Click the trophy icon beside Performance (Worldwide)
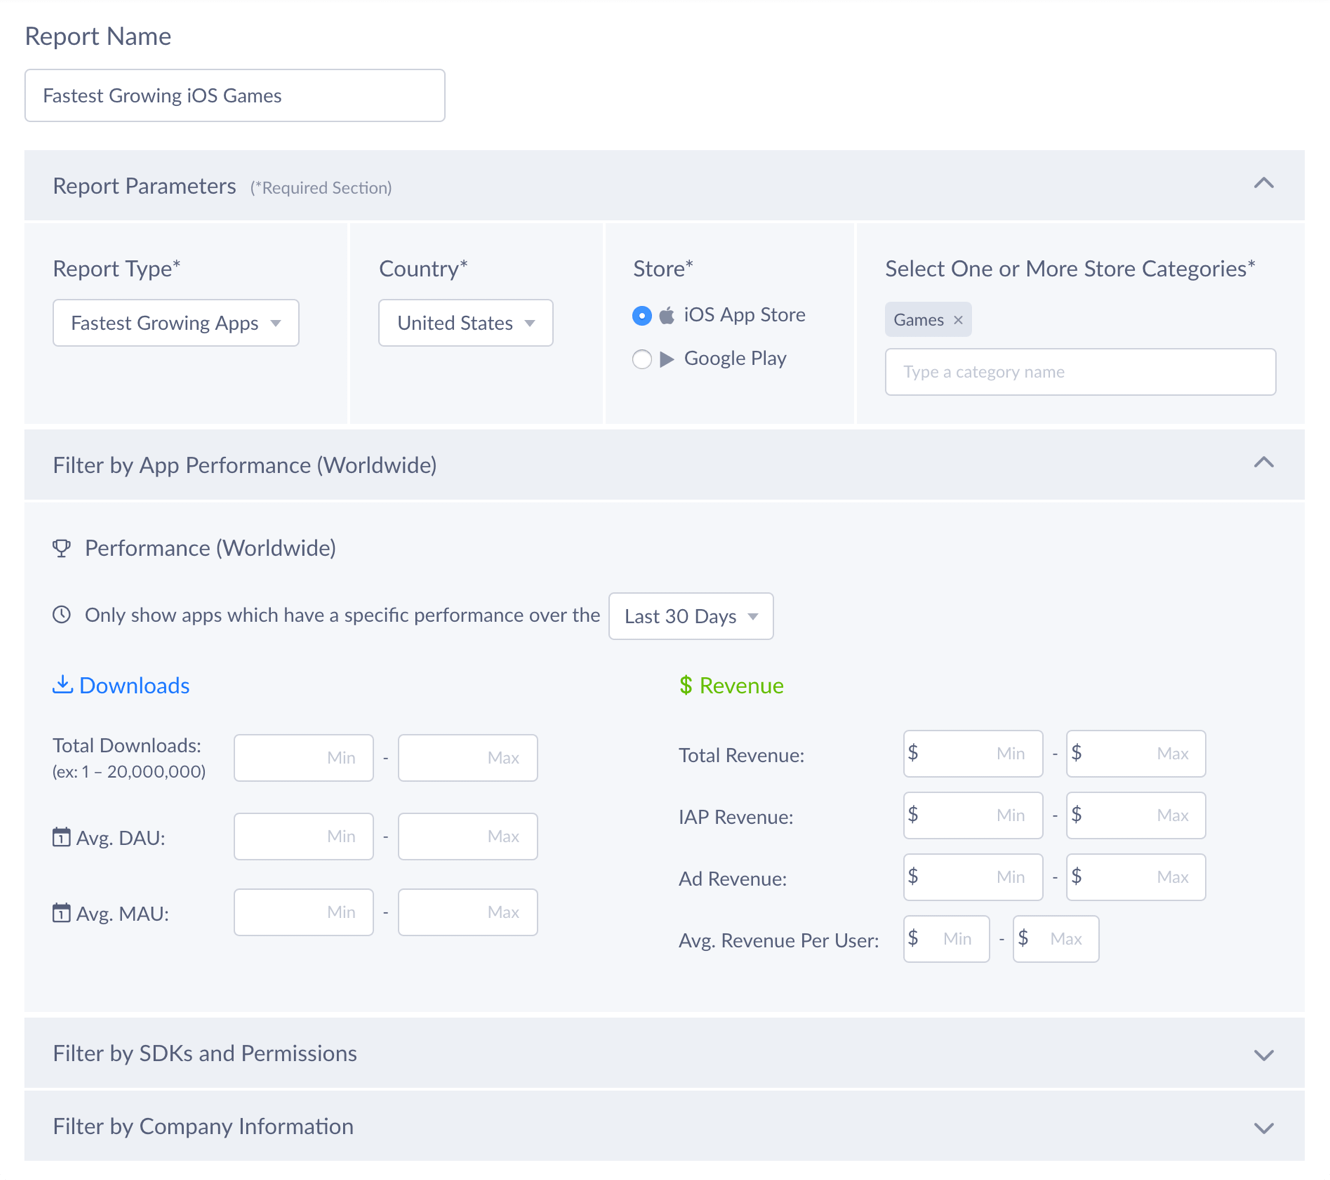1330x1180 pixels. pyautogui.click(x=62, y=548)
